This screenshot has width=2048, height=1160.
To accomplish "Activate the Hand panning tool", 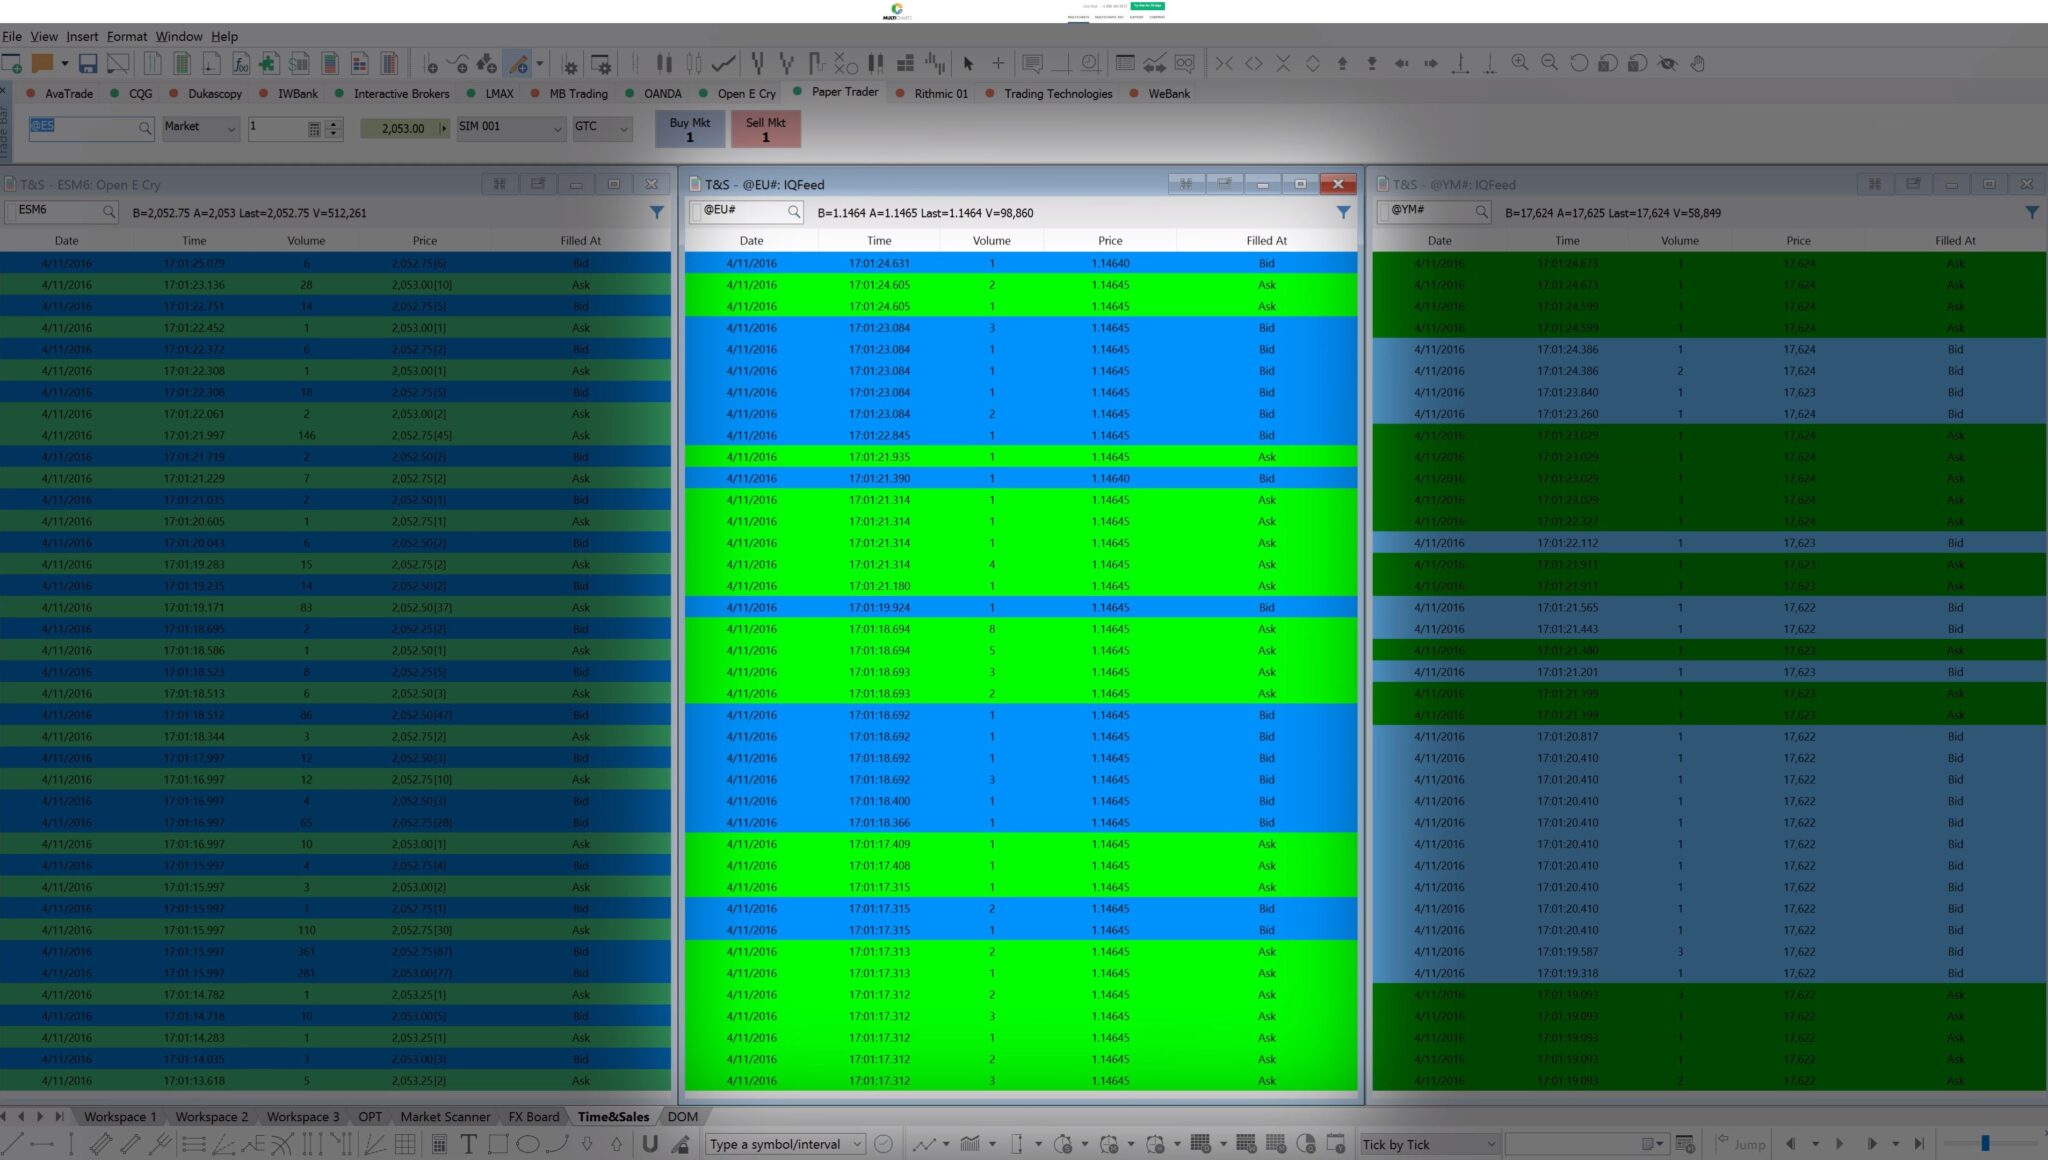I will pyautogui.click(x=1698, y=63).
